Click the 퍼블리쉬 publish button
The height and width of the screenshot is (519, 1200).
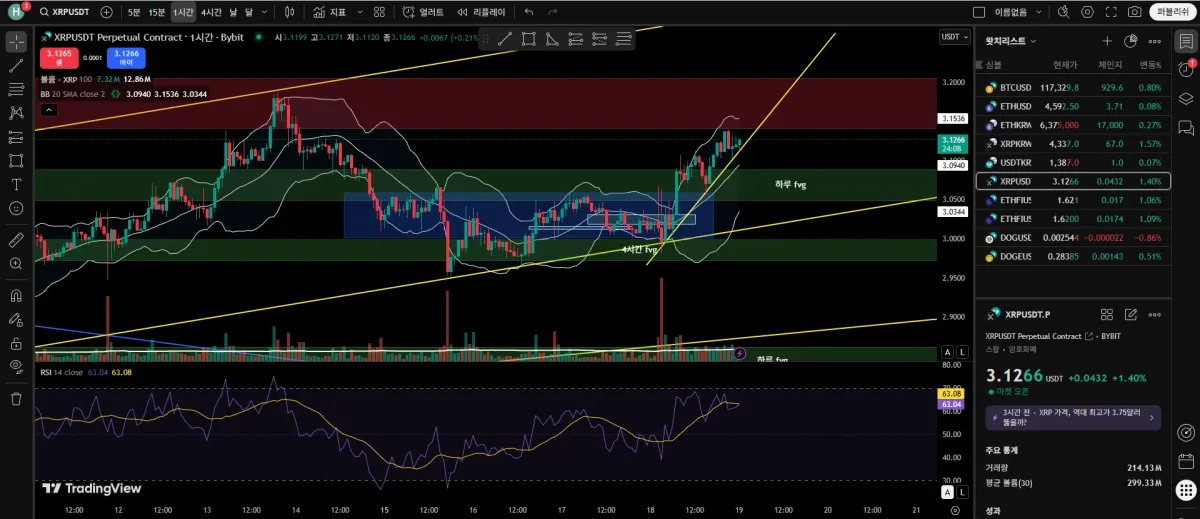(x=1171, y=12)
